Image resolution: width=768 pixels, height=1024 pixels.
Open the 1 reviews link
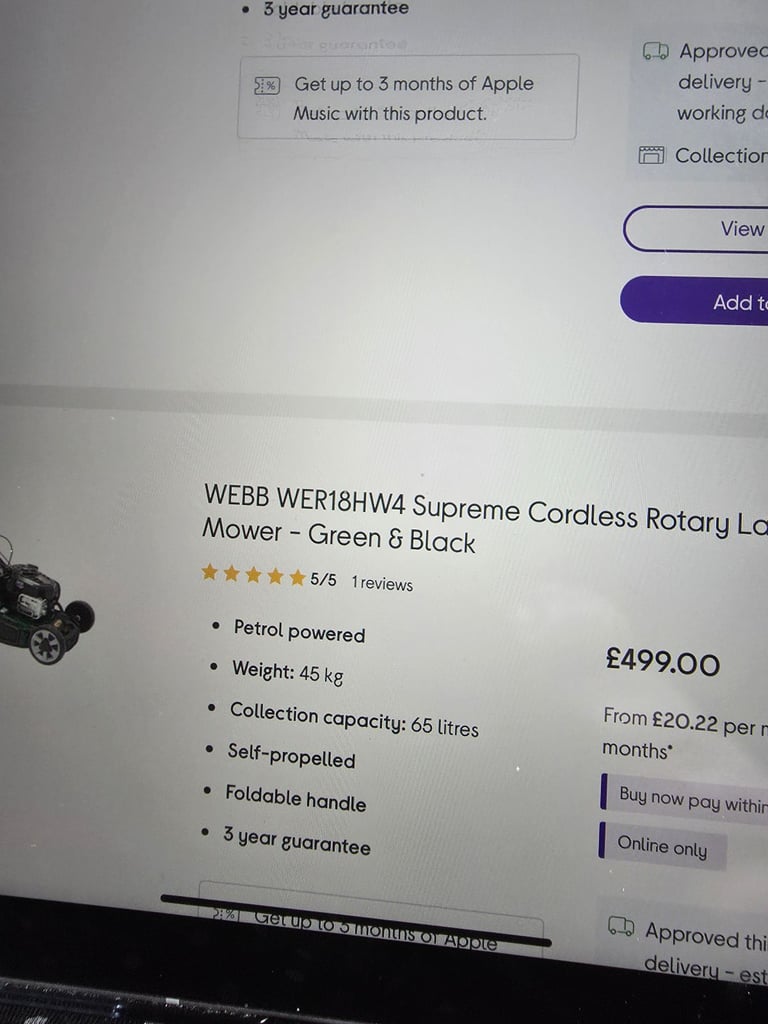click(382, 583)
